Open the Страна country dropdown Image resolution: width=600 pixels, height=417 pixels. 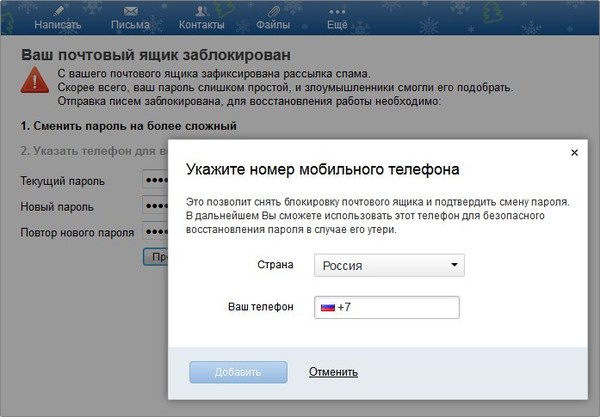click(x=389, y=265)
